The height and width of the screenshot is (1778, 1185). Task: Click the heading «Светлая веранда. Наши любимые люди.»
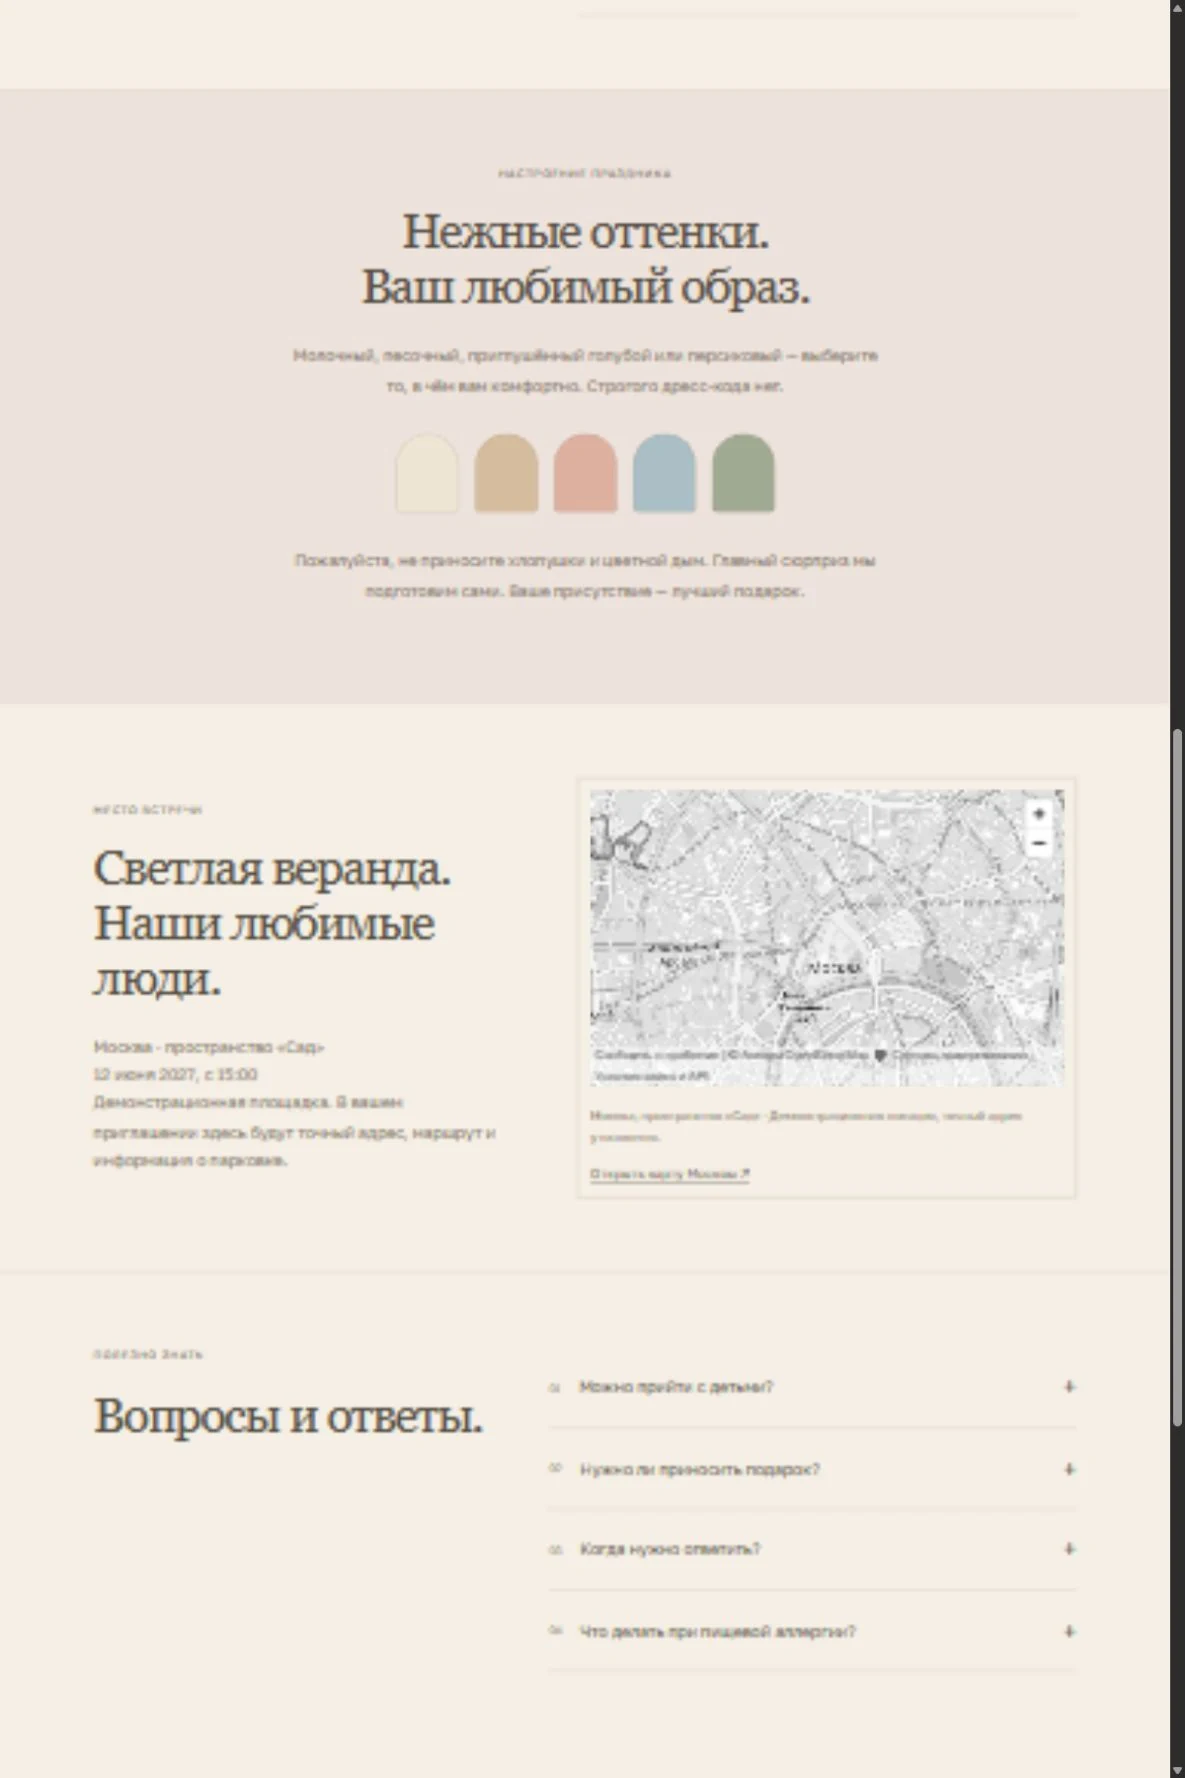272,923
